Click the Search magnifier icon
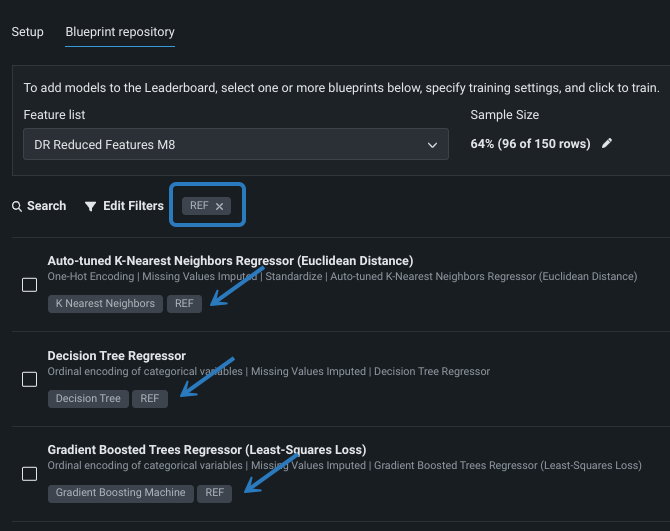 point(17,206)
